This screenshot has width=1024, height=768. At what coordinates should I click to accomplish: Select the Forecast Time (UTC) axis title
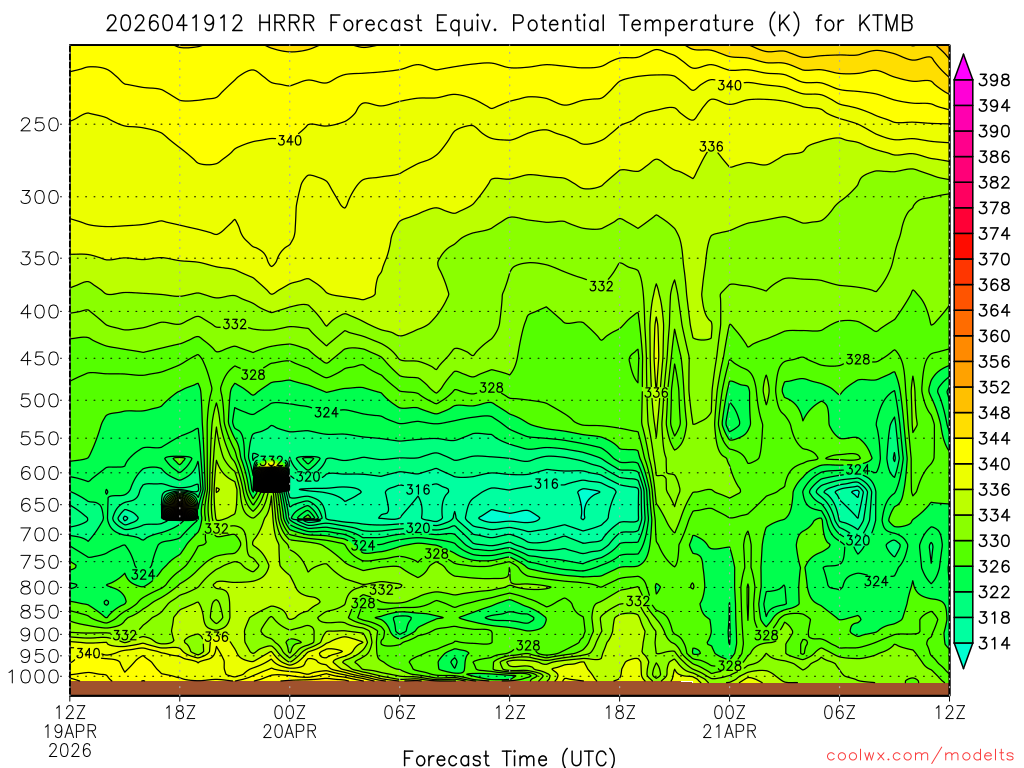pyautogui.click(x=509, y=758)
